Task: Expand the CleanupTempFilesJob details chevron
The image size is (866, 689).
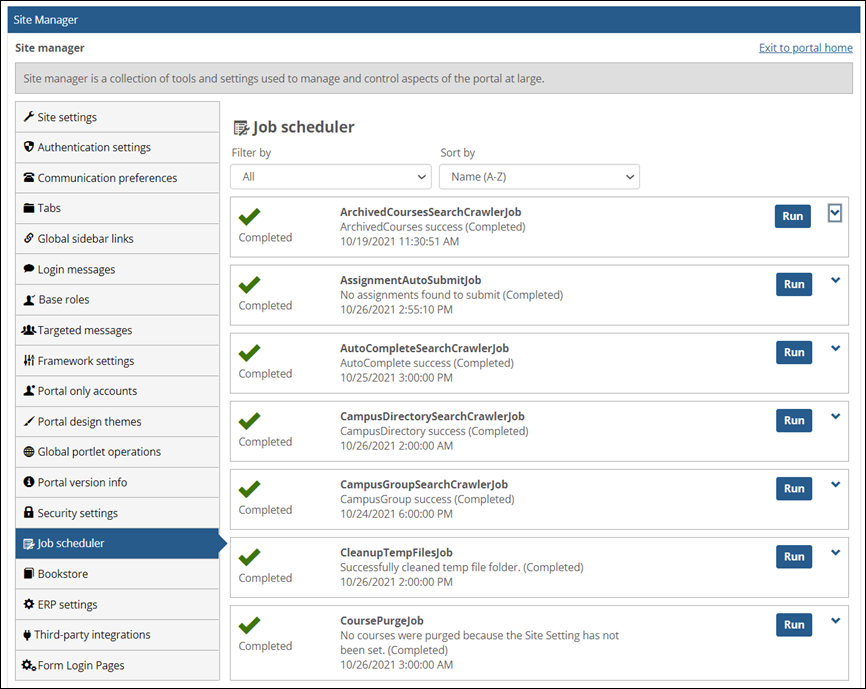Action: 836,553
